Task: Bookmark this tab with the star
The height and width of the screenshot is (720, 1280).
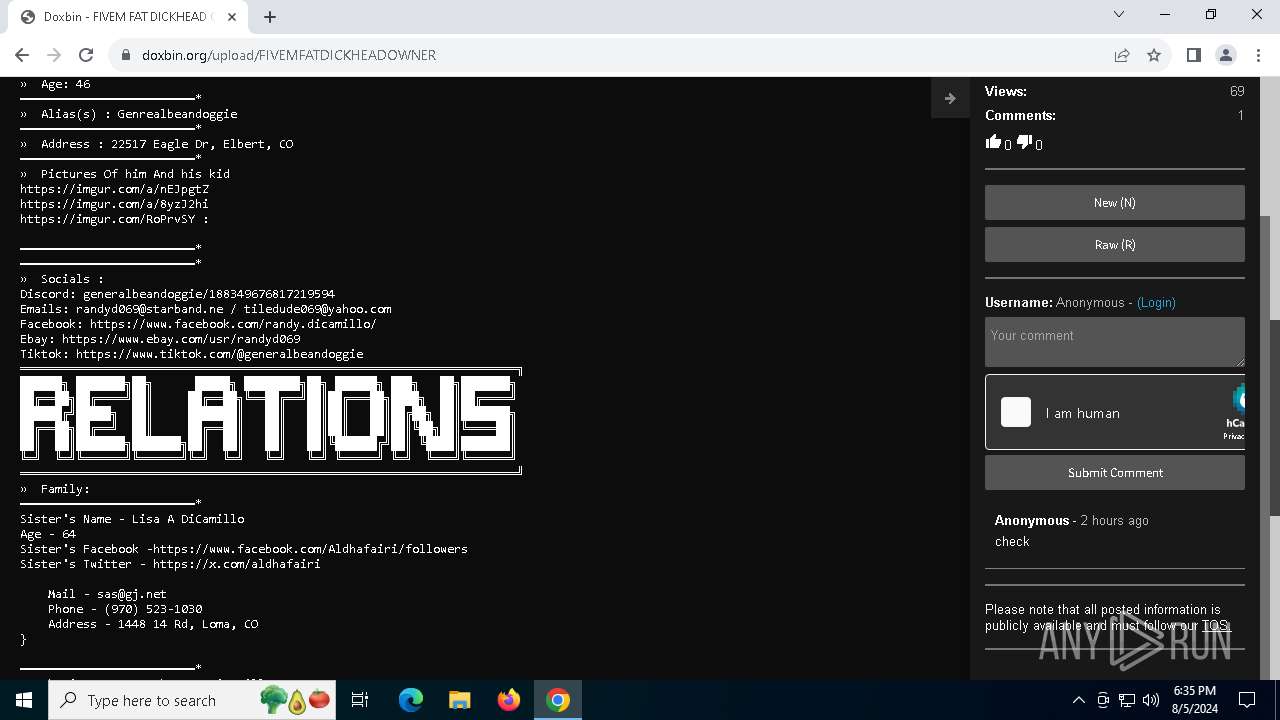Action: click(x=1154, y=55)
